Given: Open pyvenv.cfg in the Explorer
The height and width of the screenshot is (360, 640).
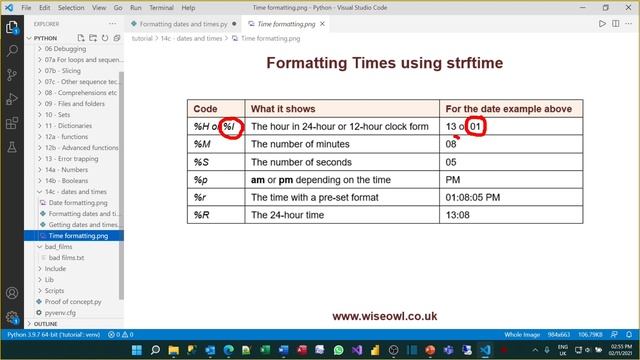Looking at the screenshot, I should coord(60,313).
